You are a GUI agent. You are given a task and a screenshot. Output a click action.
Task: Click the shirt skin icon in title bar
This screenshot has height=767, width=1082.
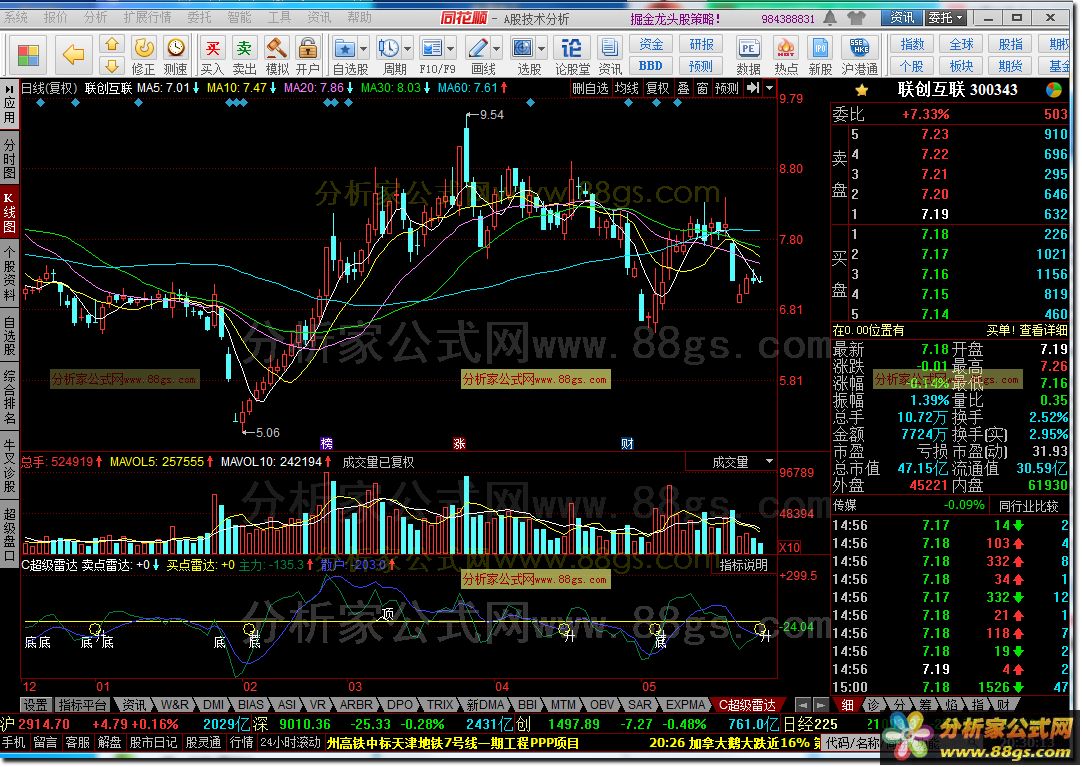click(856, 18)
